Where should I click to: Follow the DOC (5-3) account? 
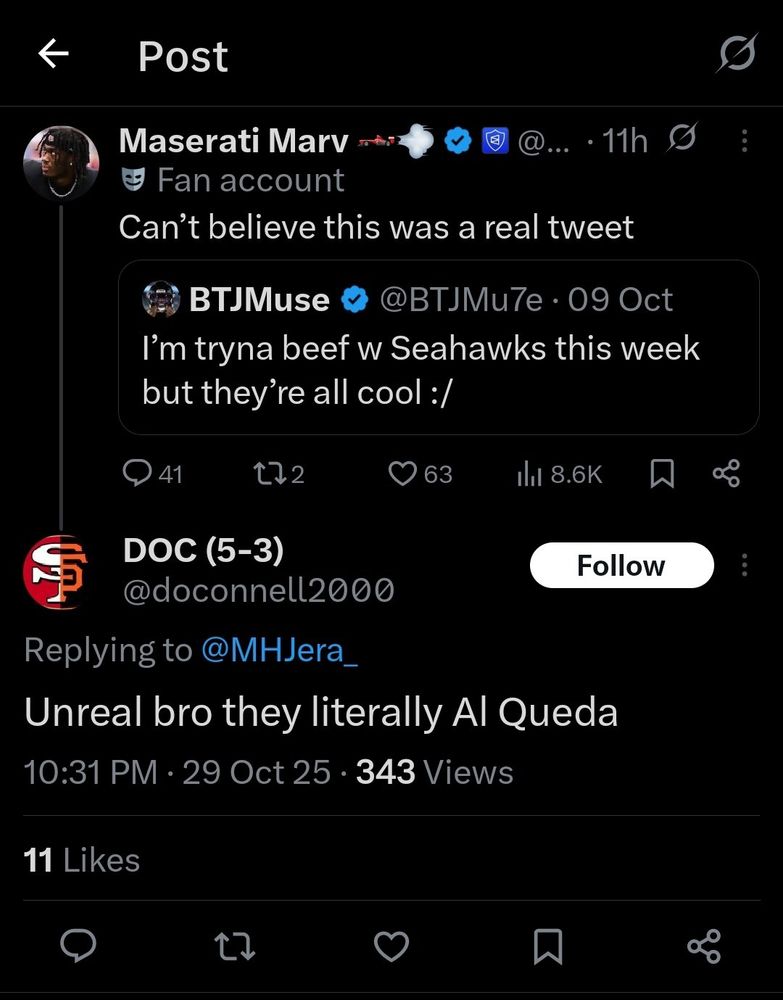click(x=622, y=565)
